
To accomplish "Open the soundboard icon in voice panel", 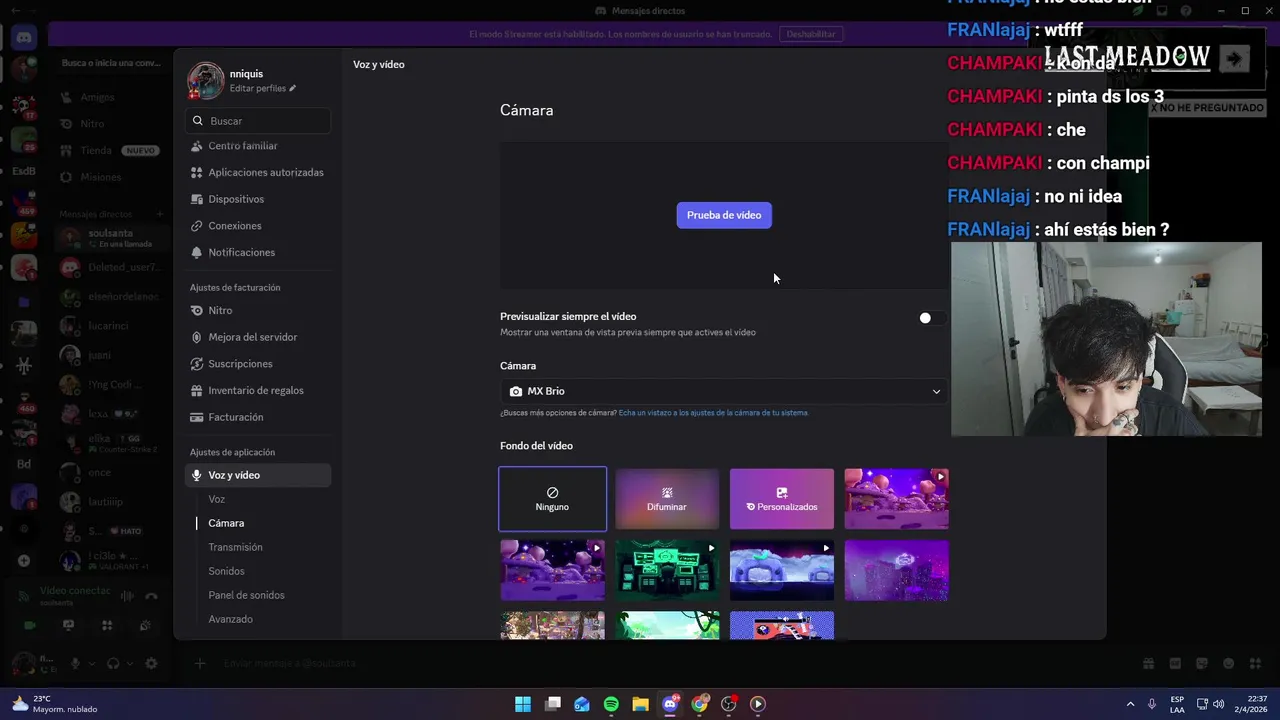I will click(x=146, y=626).
